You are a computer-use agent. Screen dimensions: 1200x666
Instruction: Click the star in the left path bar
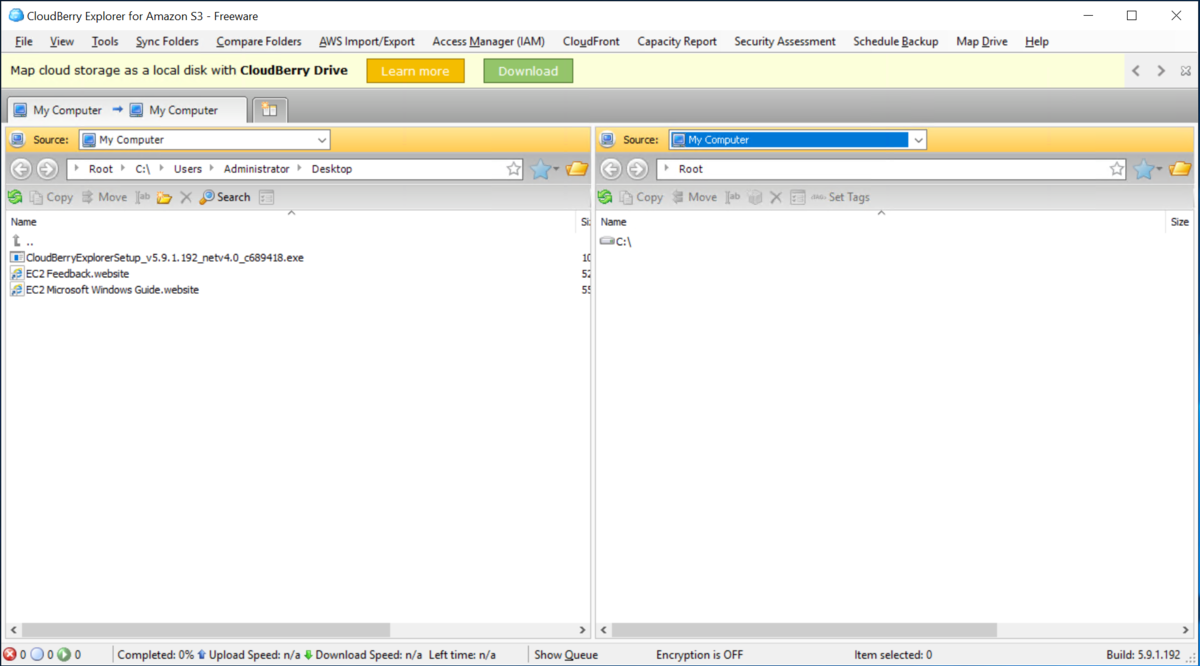click(x=513, y=169)
